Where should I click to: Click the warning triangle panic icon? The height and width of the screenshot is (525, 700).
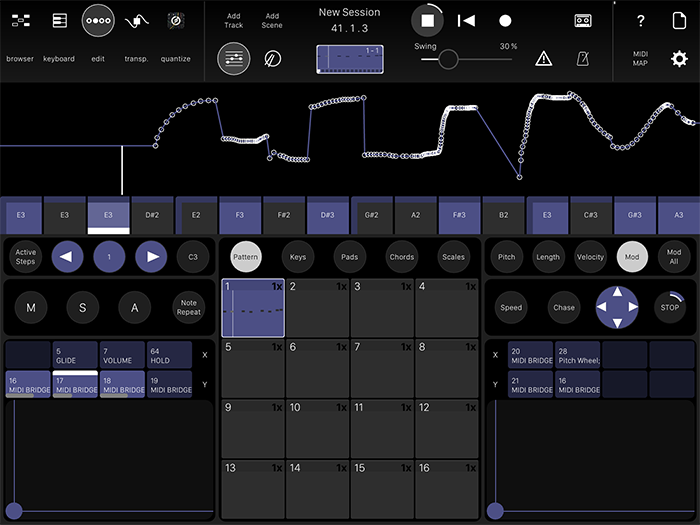(x=543, y=58)
